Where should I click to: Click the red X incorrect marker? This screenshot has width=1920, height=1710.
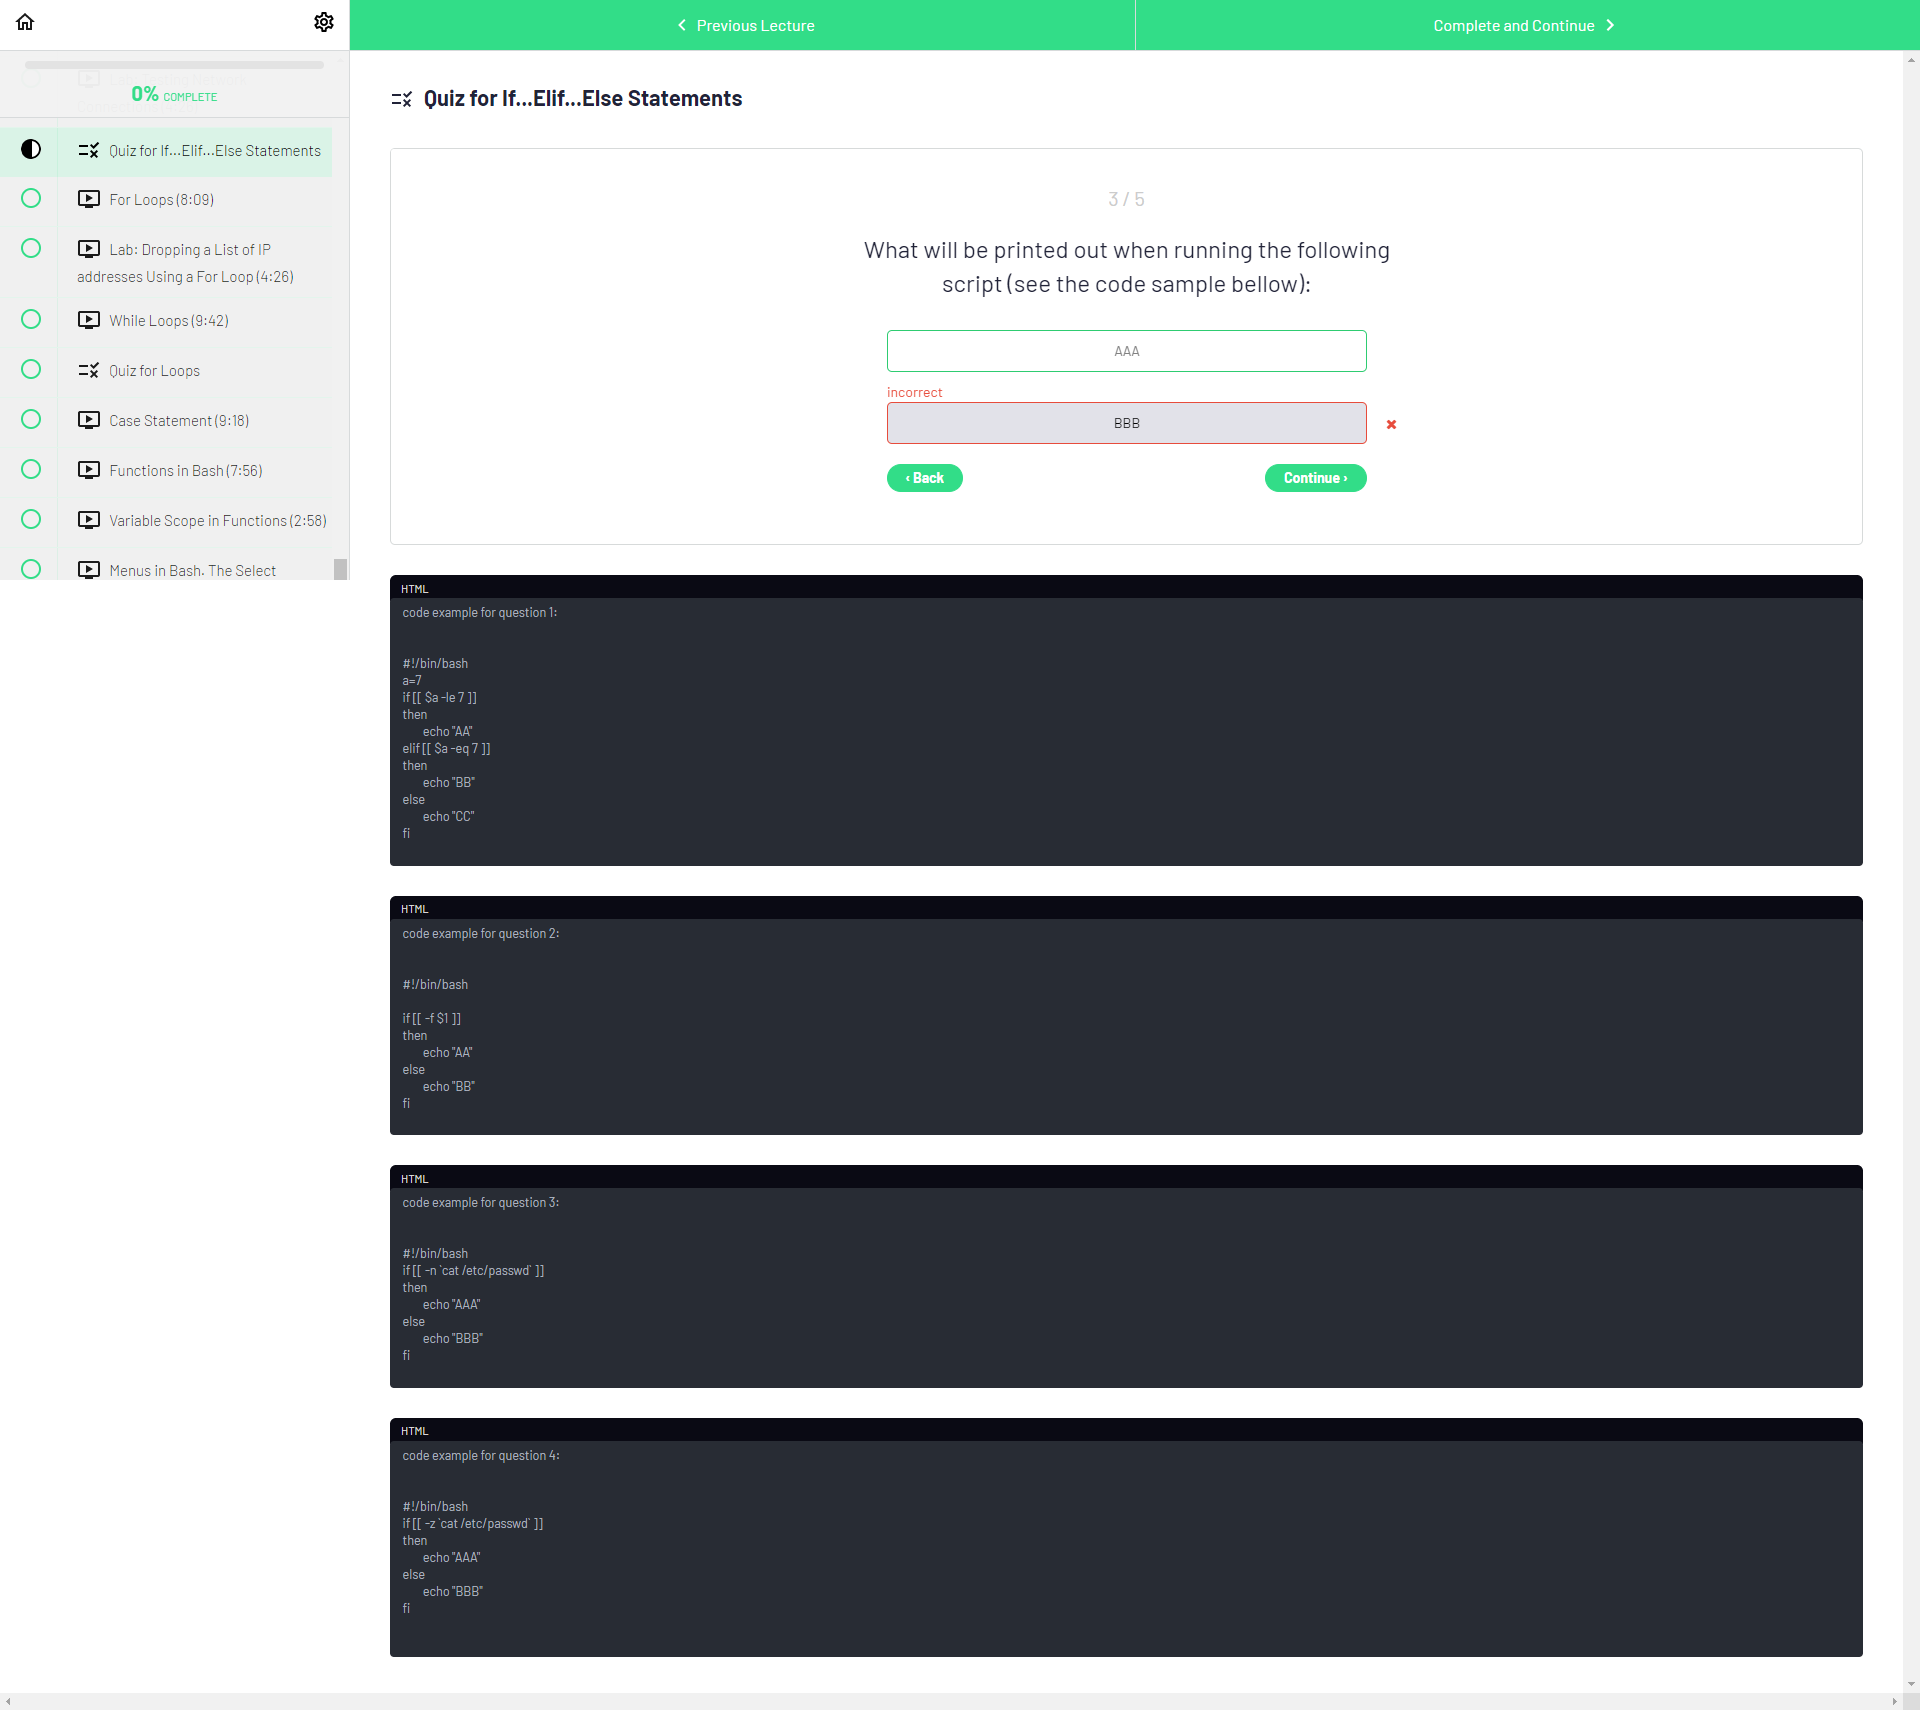1391,424
